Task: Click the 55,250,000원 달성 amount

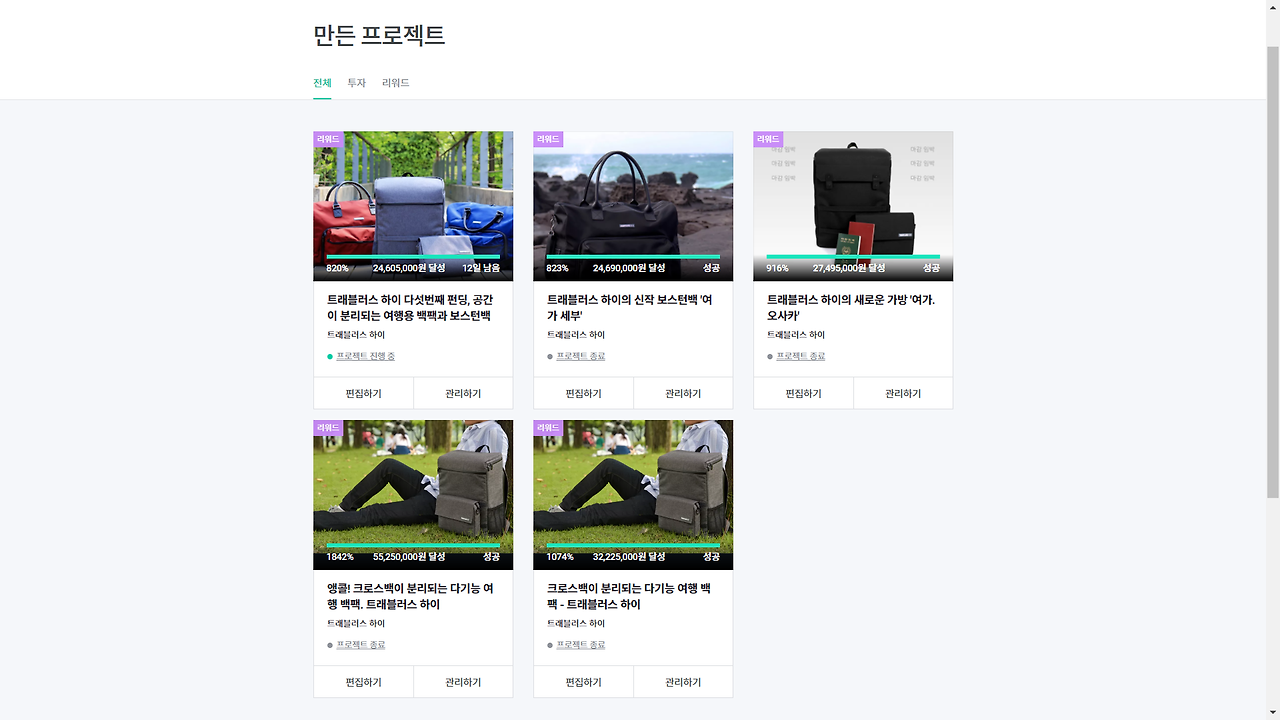Action: 409,557
